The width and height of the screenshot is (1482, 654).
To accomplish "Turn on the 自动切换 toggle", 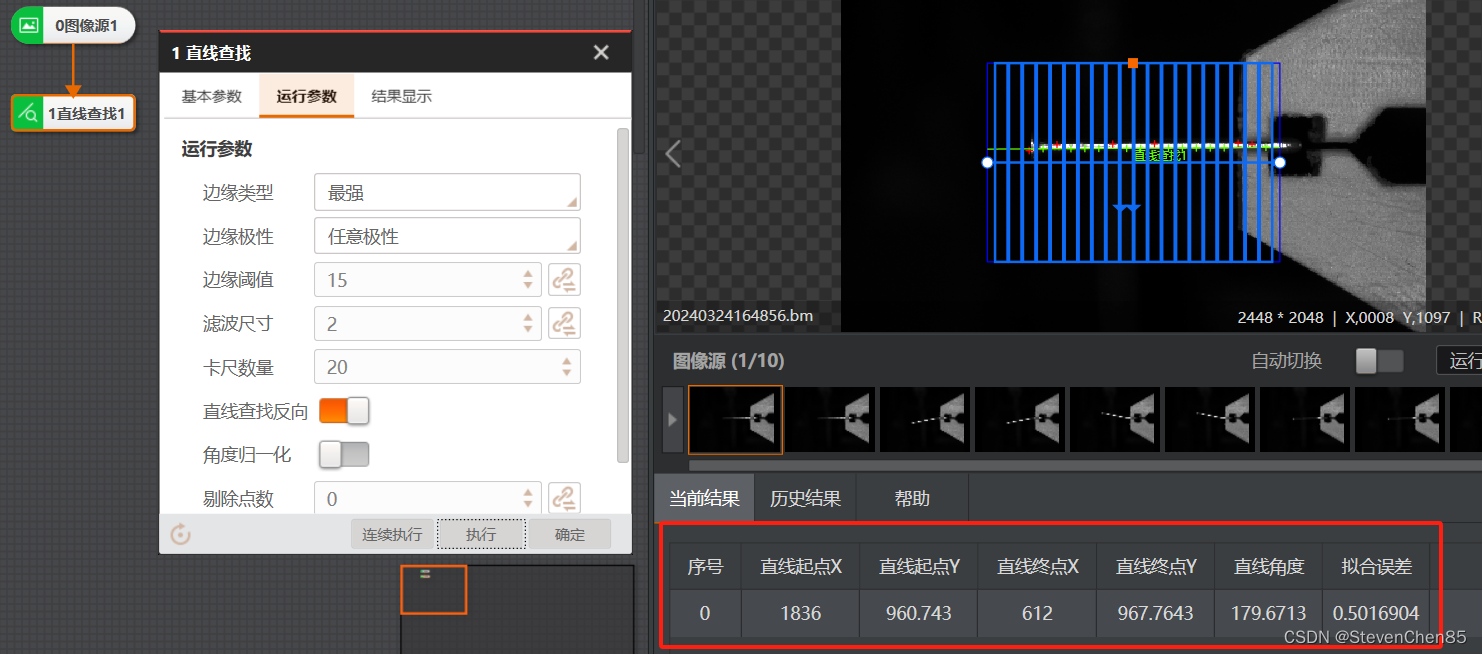I will coord(1379,361).
